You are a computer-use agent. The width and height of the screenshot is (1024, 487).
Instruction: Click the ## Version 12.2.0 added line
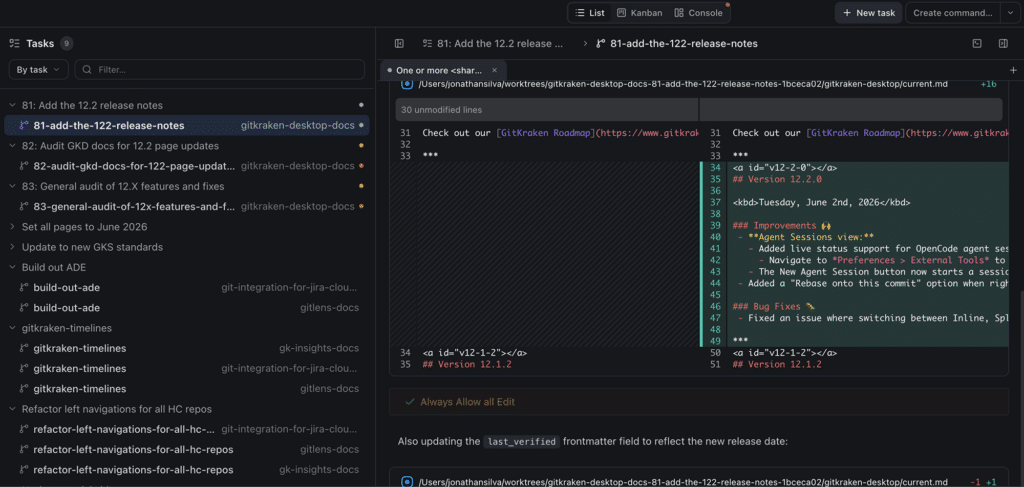click(x=777, y=178)
